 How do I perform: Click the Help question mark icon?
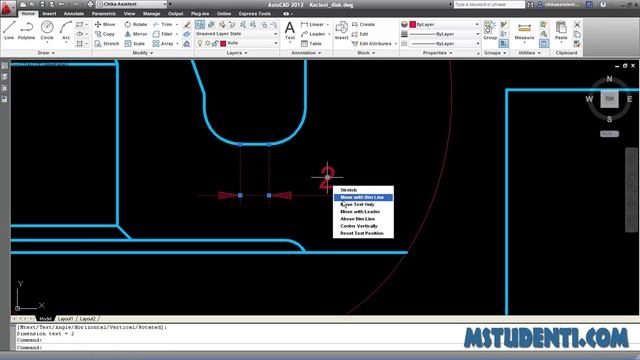coord(603,4)
